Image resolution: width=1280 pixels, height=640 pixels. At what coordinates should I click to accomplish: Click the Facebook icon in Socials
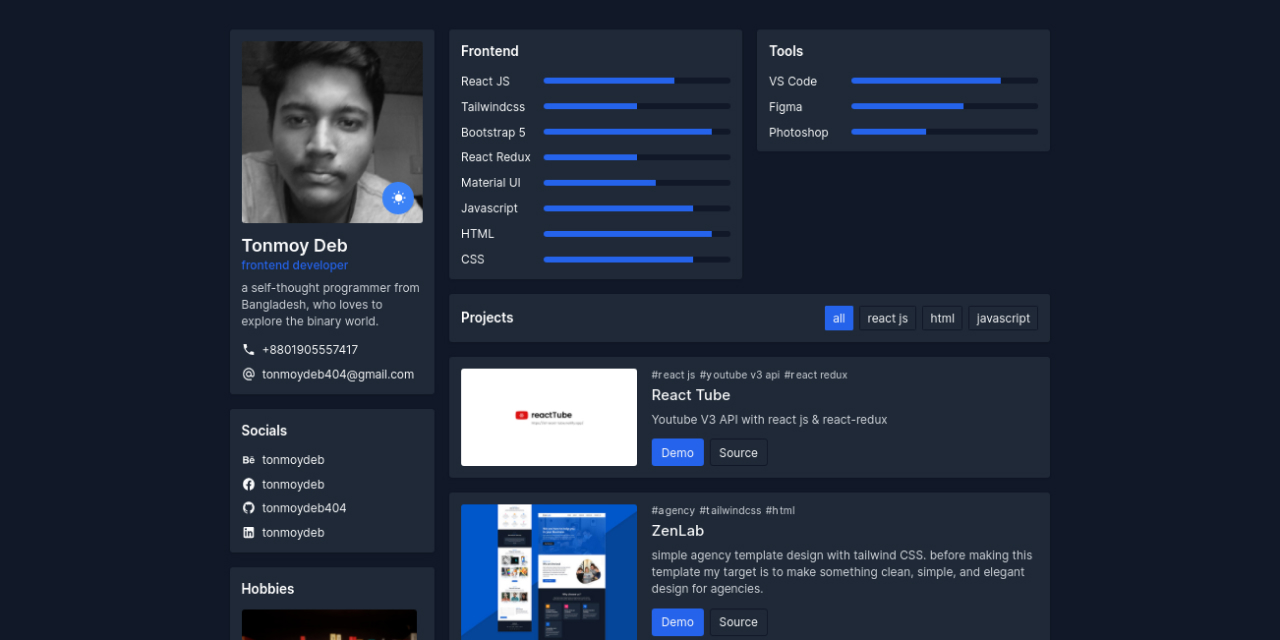click(249, 484)
